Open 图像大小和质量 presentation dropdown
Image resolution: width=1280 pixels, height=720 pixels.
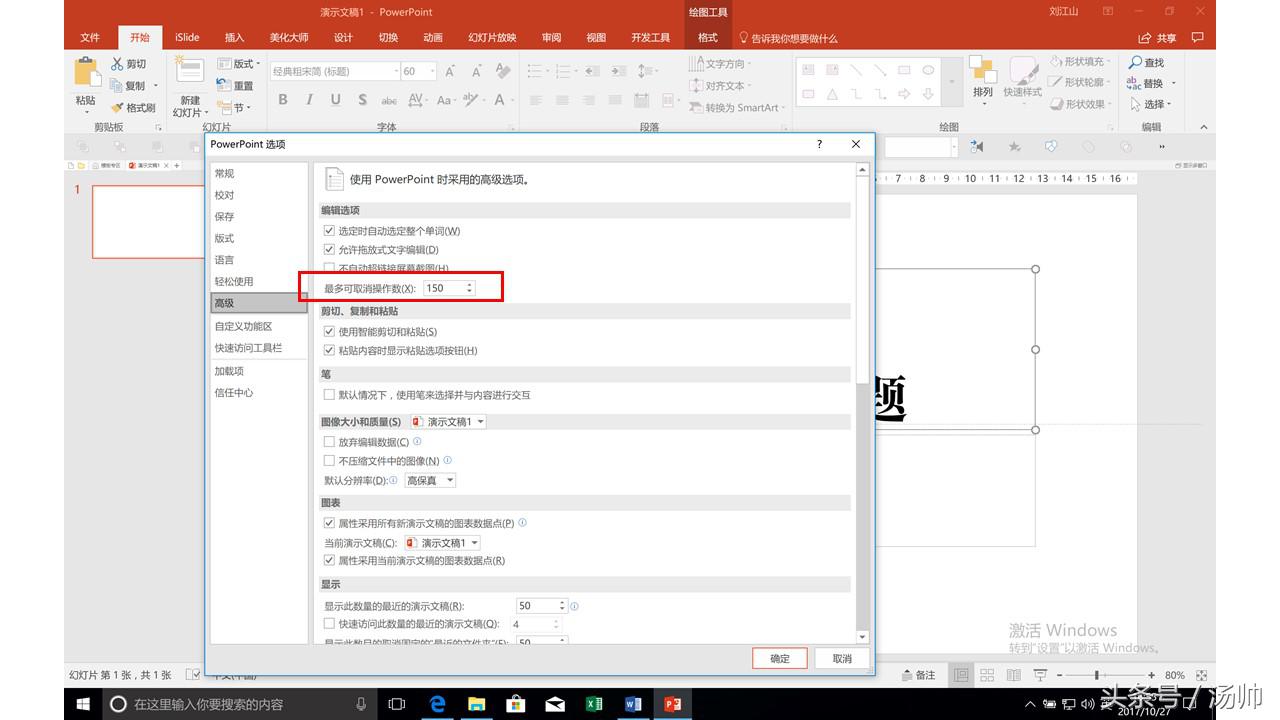448,422
